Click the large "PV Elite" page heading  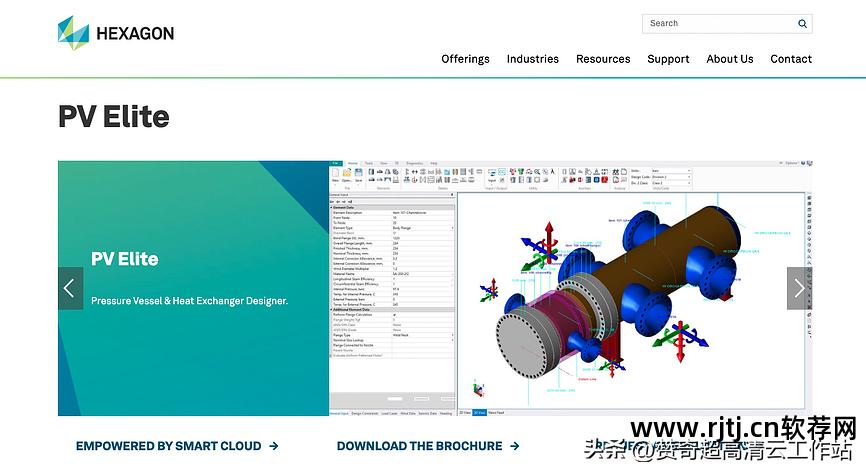pos(114,117)
